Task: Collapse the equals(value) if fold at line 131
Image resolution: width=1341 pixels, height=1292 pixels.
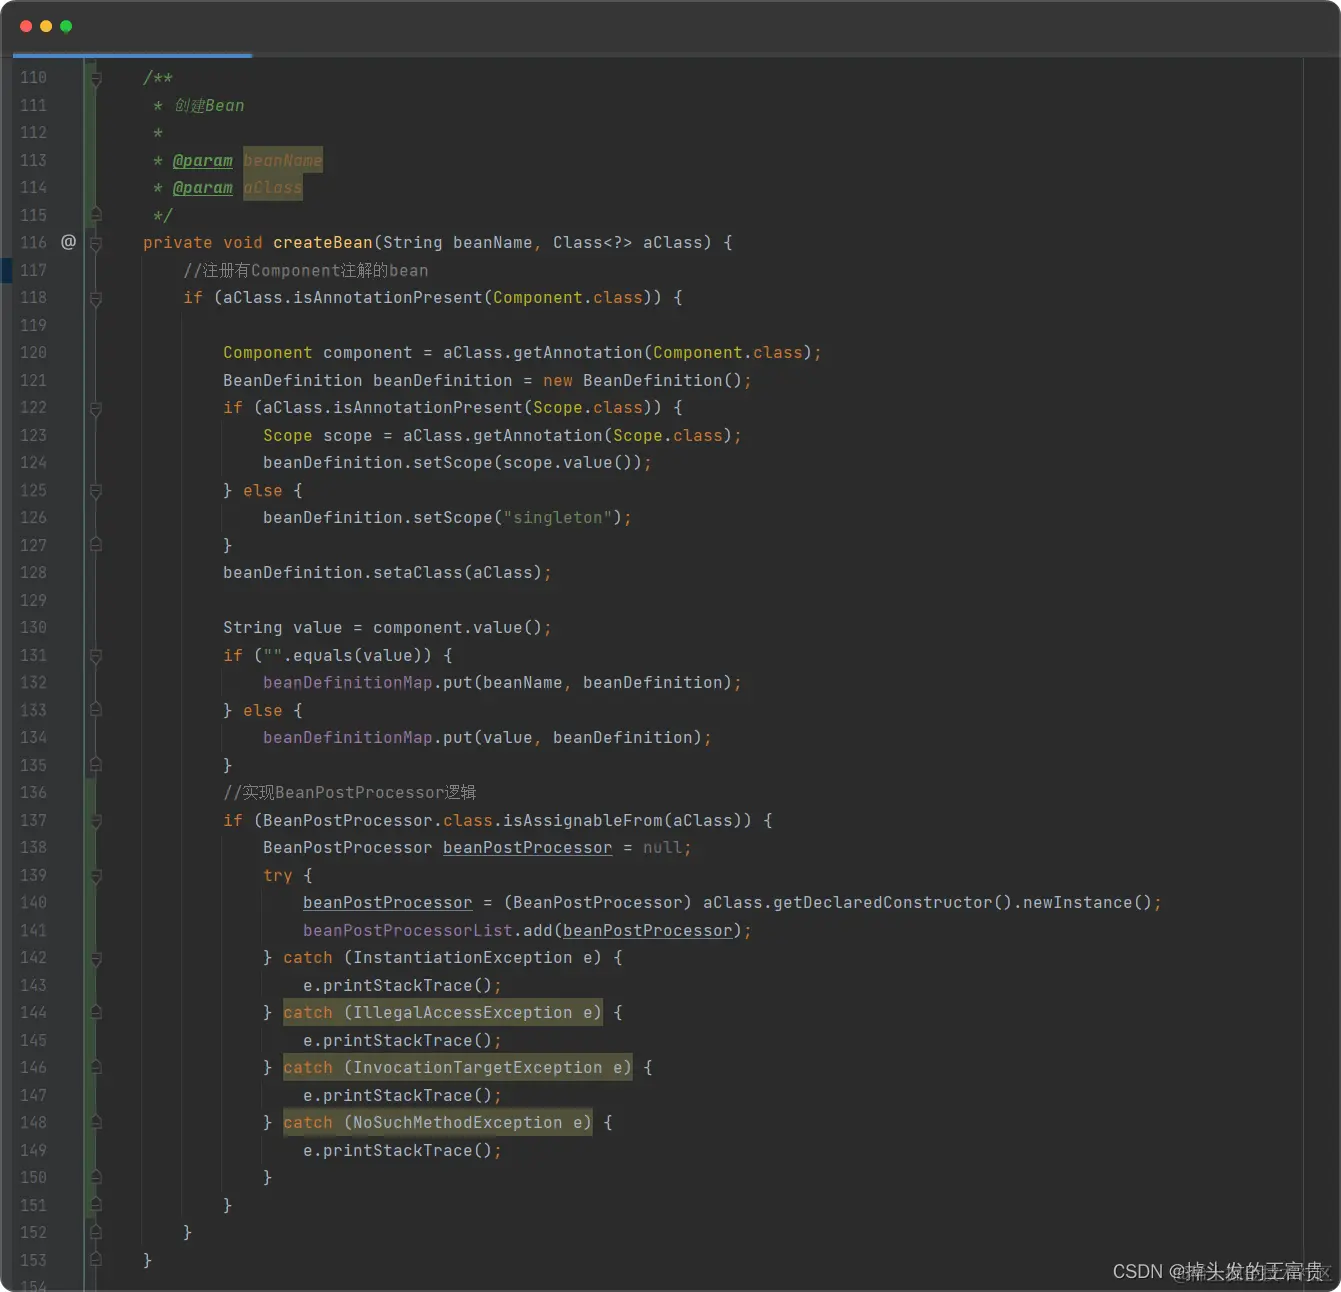Action: click(96, 656)
